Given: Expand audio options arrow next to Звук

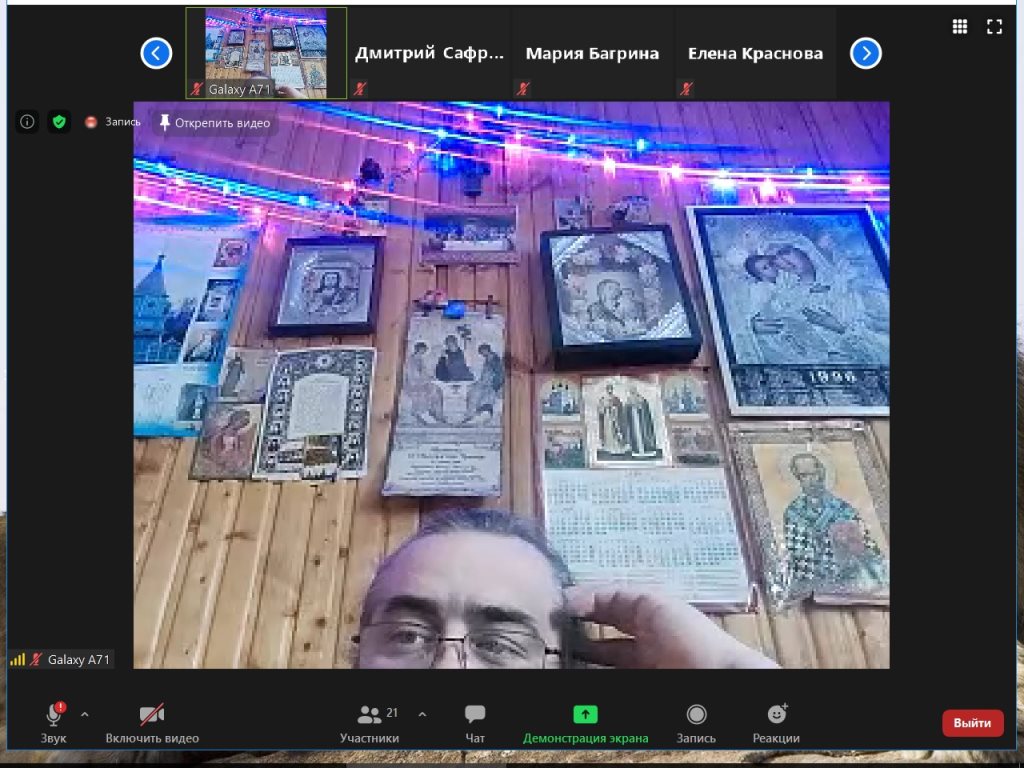Looking at the screenshot, I should [85, 714].
